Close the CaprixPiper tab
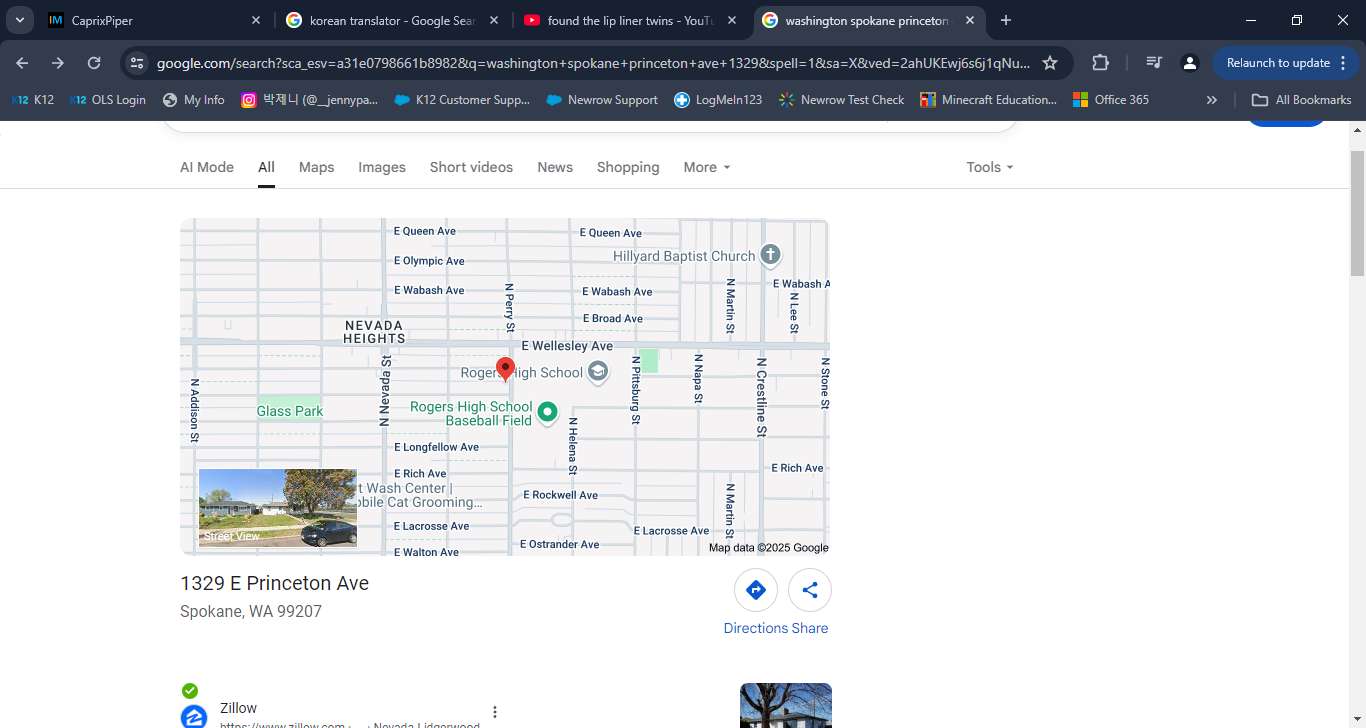Image resolution: width=1366 pixels, height=728 pixels. [x=256, y=20]
